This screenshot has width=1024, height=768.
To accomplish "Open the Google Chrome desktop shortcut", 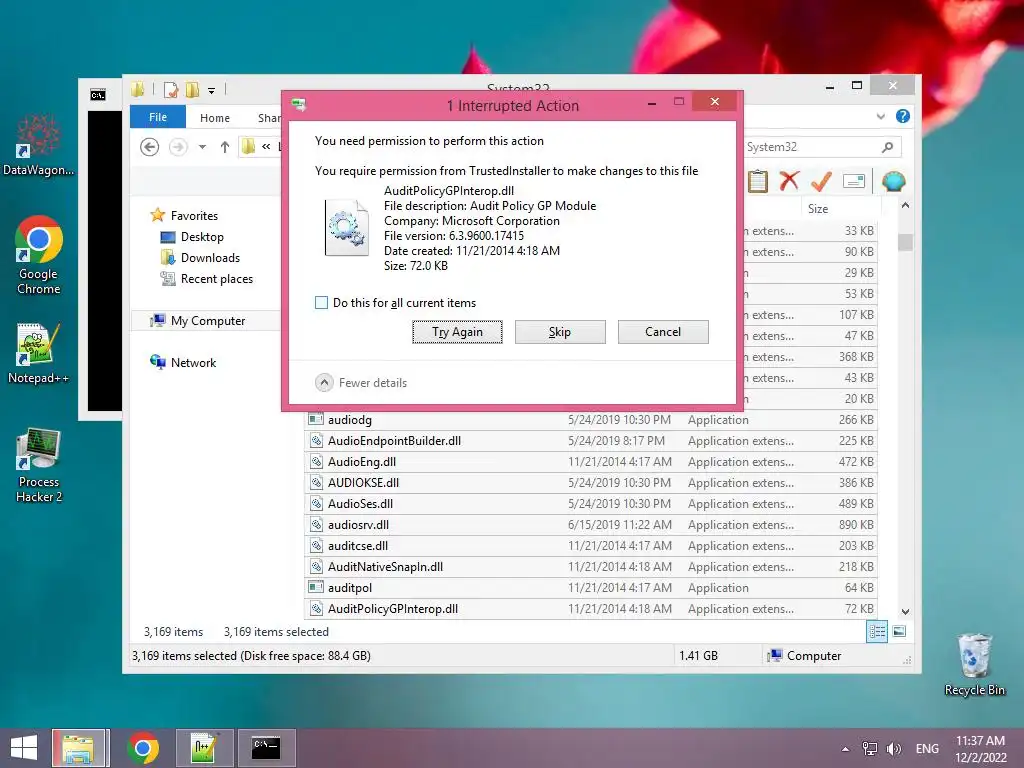I will (x=39, y=255).
